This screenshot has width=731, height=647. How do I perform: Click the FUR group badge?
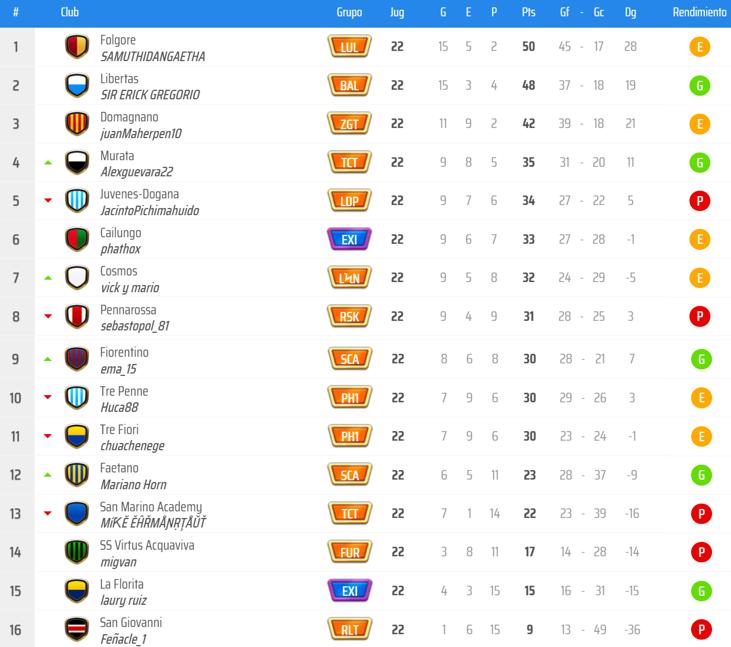(x=349, y=552)
